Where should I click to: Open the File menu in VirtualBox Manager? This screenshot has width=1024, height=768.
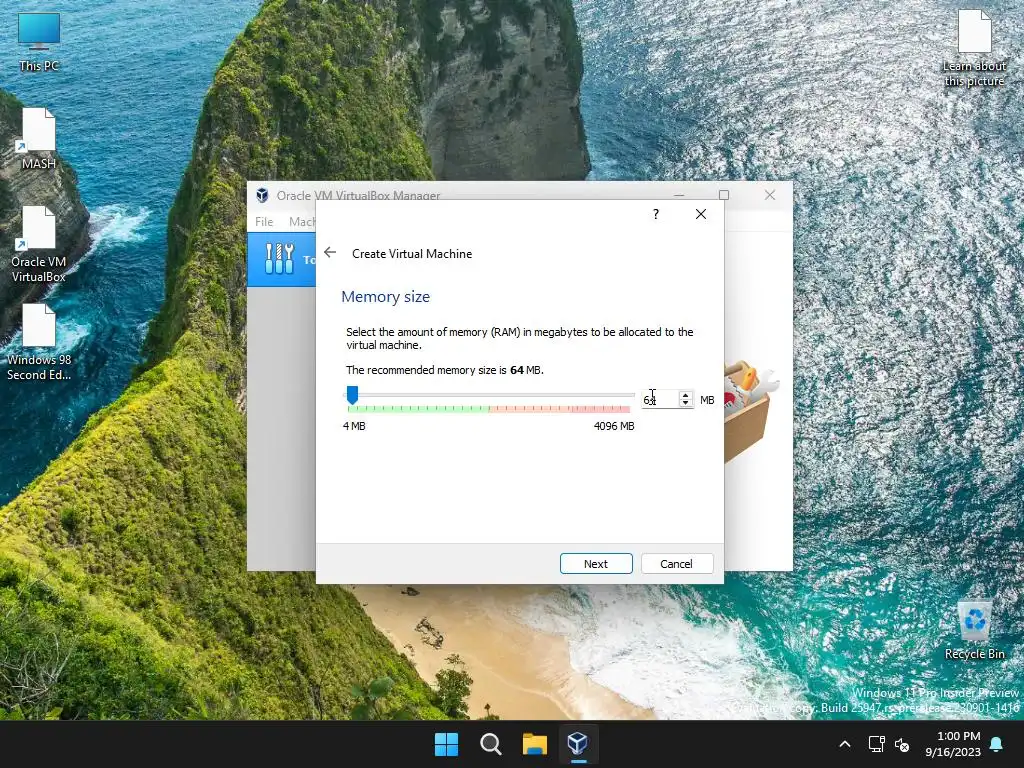[x=264, y=222]
